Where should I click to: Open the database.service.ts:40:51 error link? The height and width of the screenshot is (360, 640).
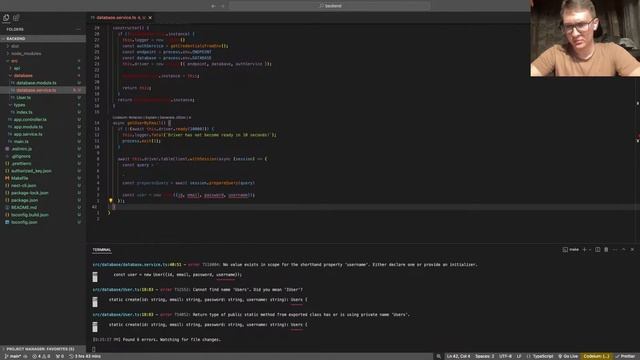click(137, 264)
